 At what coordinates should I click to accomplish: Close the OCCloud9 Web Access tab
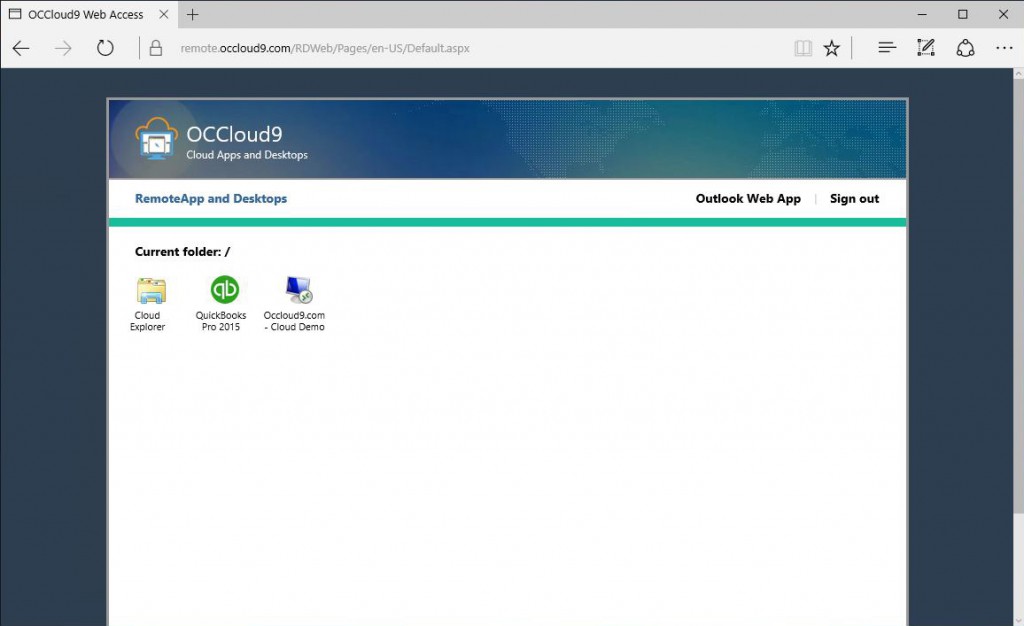[164, 14]
